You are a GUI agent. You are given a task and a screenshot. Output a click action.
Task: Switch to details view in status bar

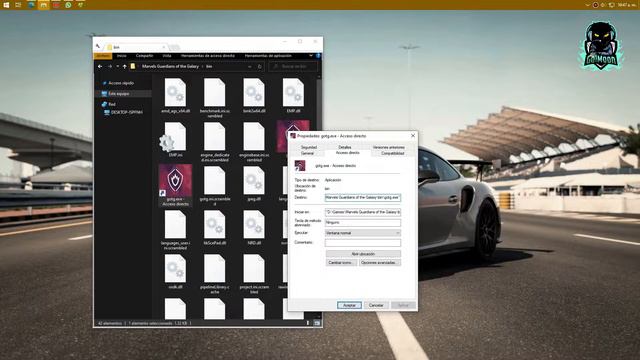[309, 323]
